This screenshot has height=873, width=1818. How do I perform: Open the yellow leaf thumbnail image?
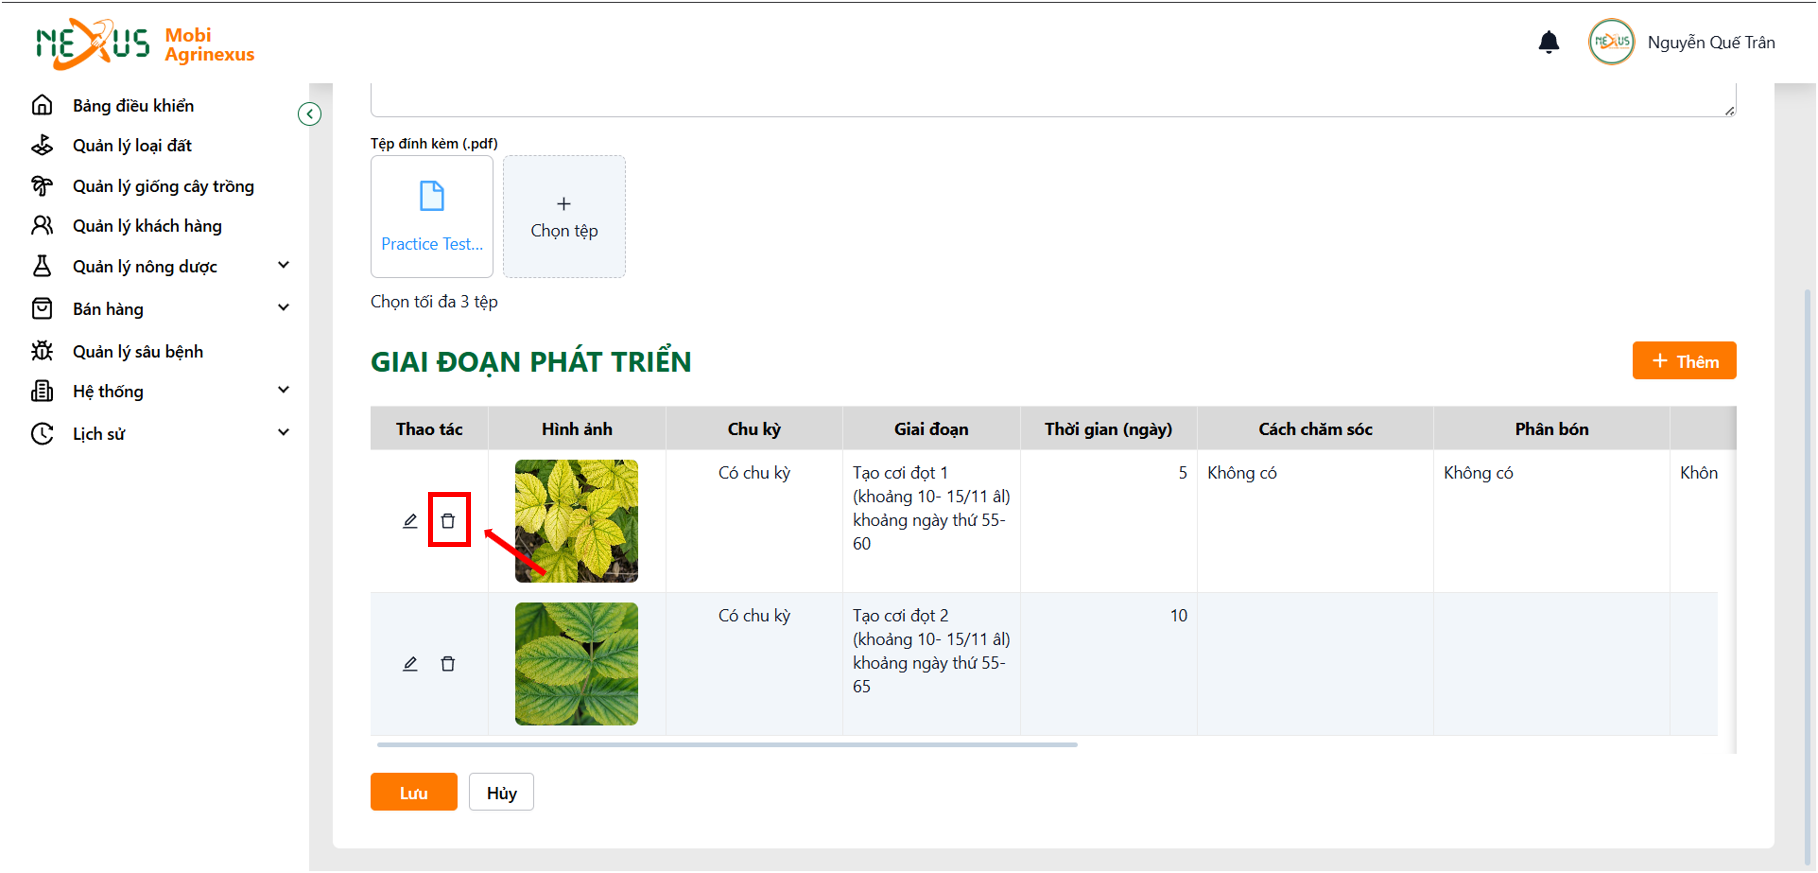pos(576,521)
